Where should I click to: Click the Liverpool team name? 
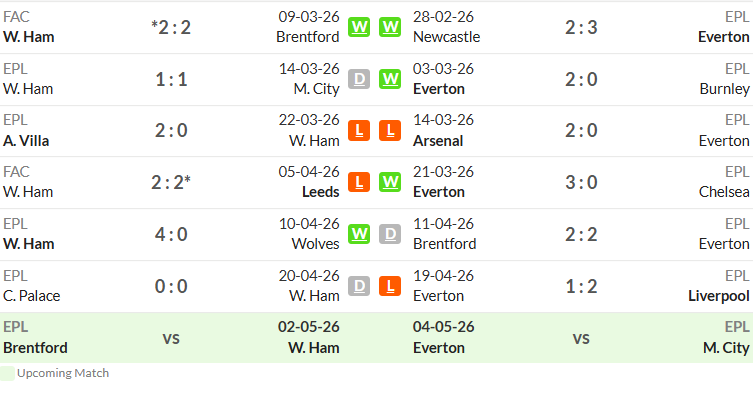click(x=718, y=296)
